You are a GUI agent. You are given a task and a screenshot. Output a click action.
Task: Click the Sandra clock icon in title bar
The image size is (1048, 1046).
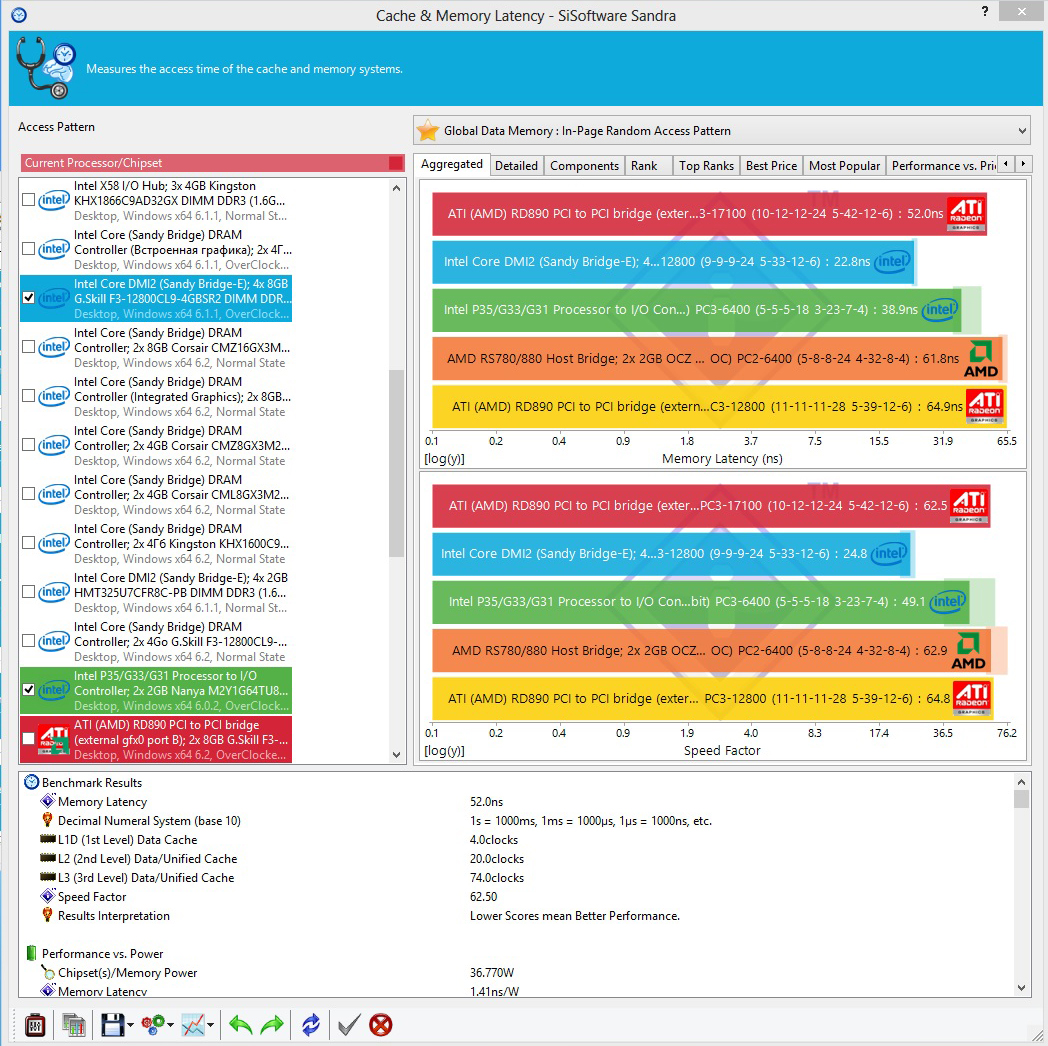(x=19, y=15)
